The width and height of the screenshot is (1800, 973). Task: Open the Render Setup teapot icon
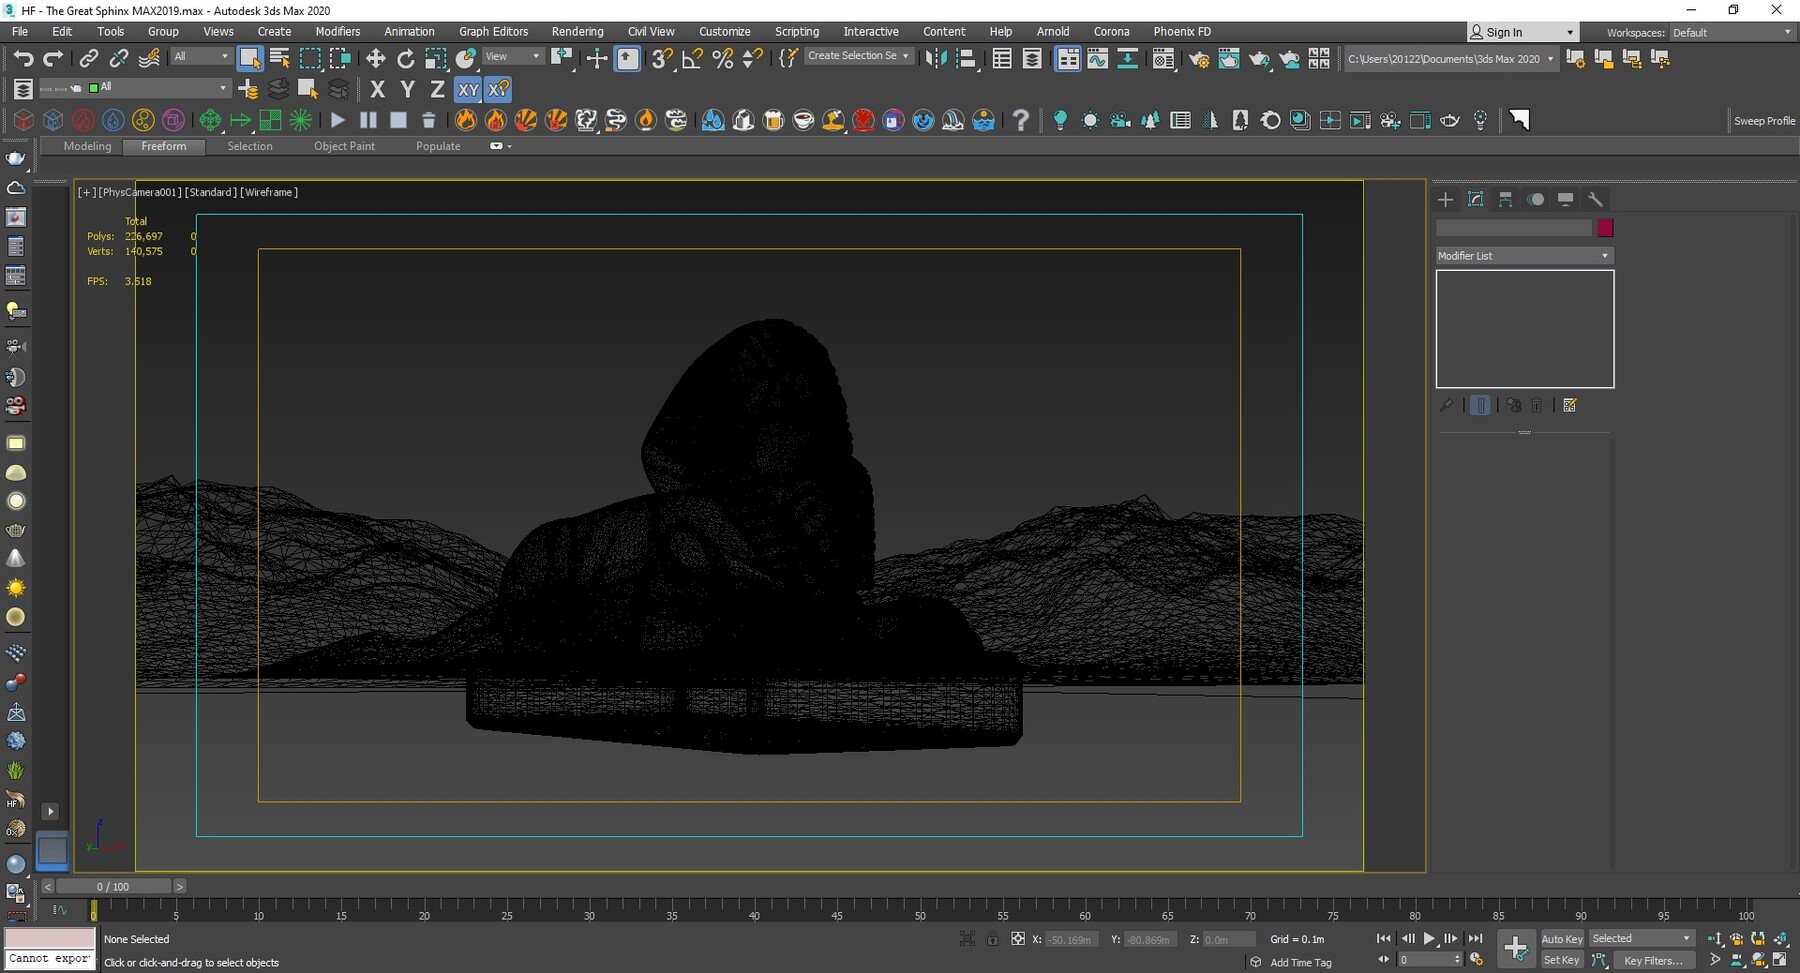coord(1198,59)
